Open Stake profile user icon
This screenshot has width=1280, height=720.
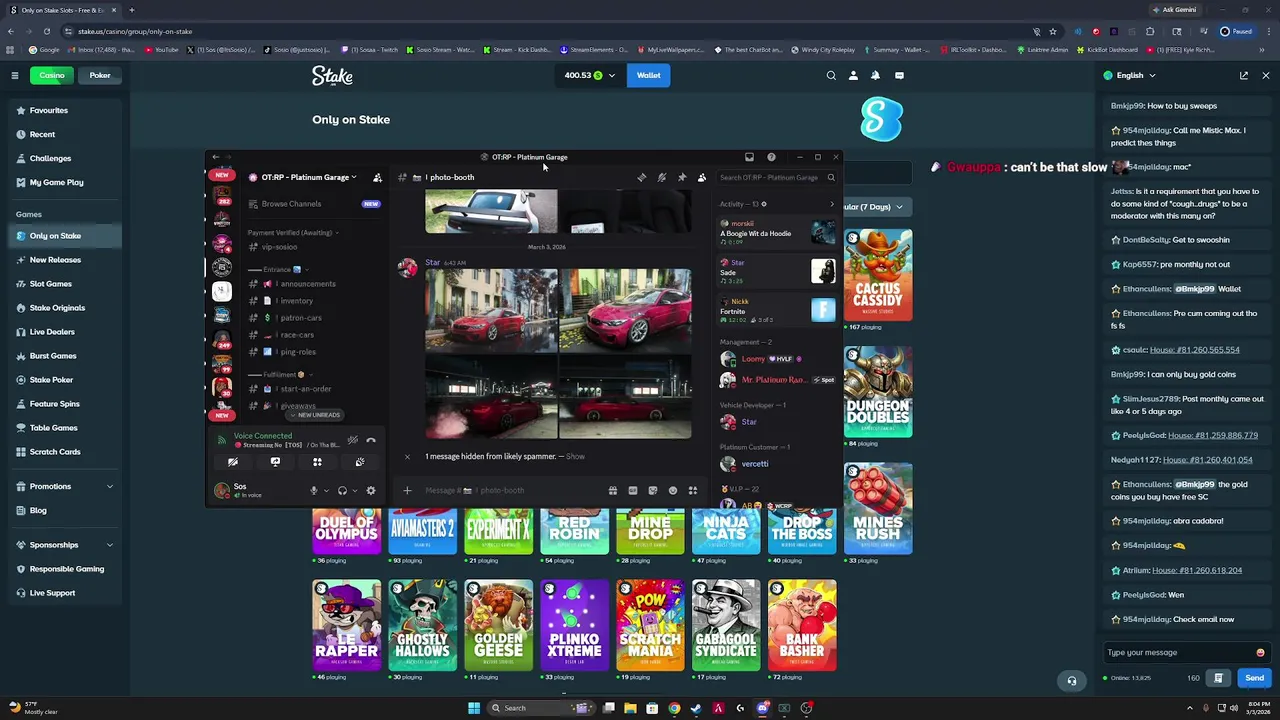click(x=853, y=75)
